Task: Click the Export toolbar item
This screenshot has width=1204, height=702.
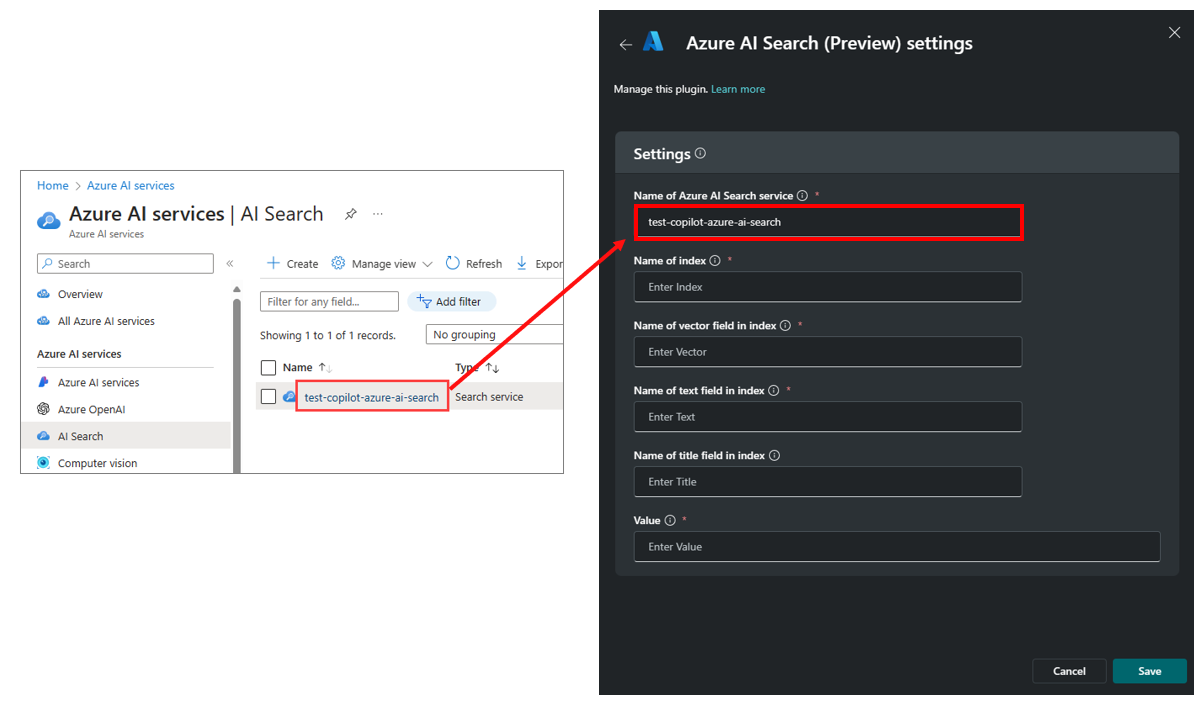Action: (x=539, y=264)
